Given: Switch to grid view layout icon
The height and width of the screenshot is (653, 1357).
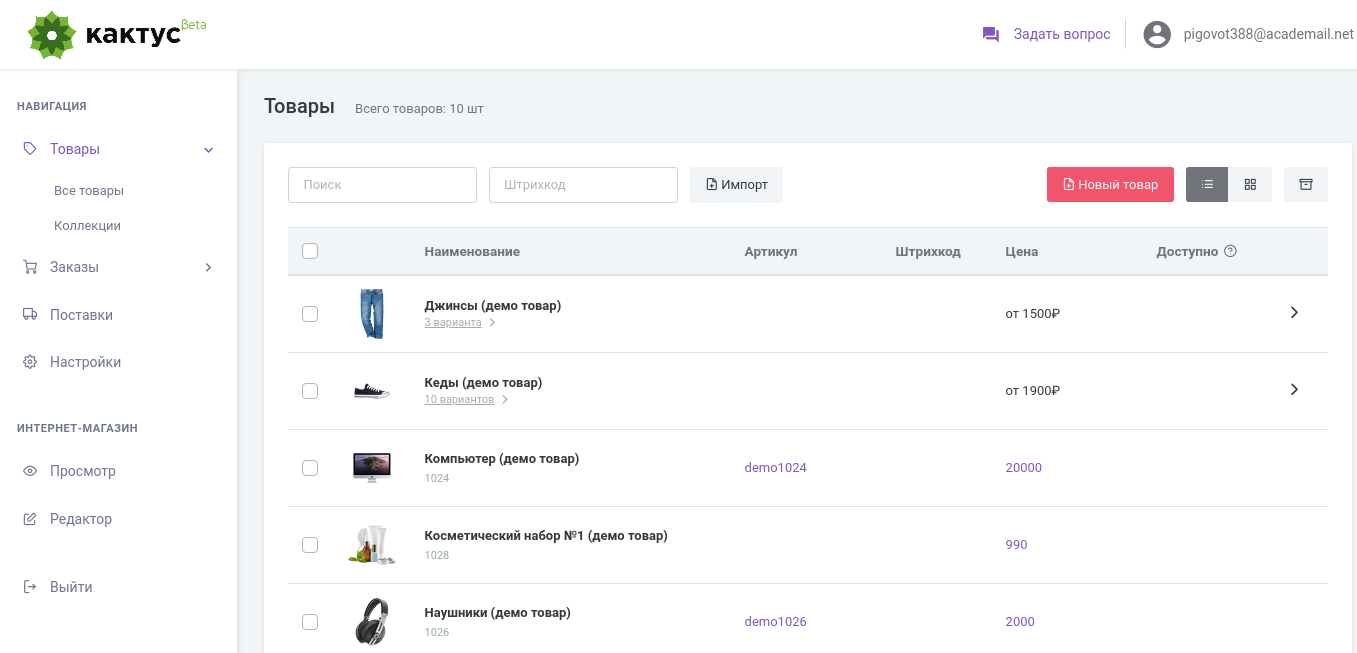Looking at the screenshot, I should pos(1250,185).
